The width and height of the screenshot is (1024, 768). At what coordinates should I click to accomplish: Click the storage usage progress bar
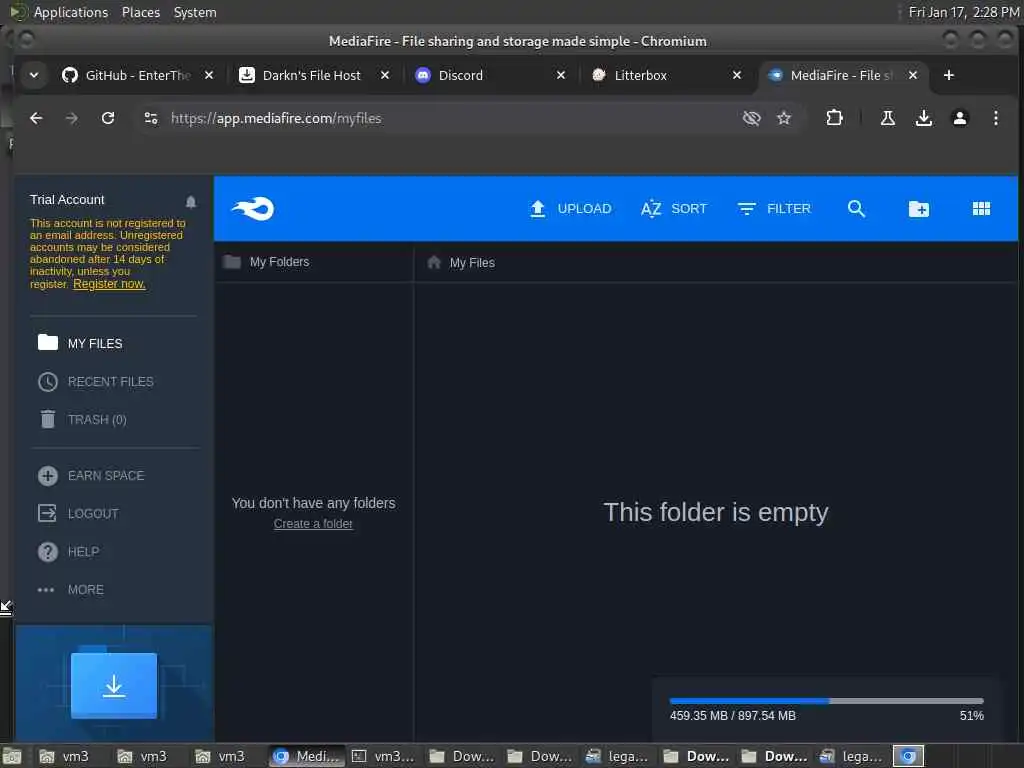pos(826,701)
